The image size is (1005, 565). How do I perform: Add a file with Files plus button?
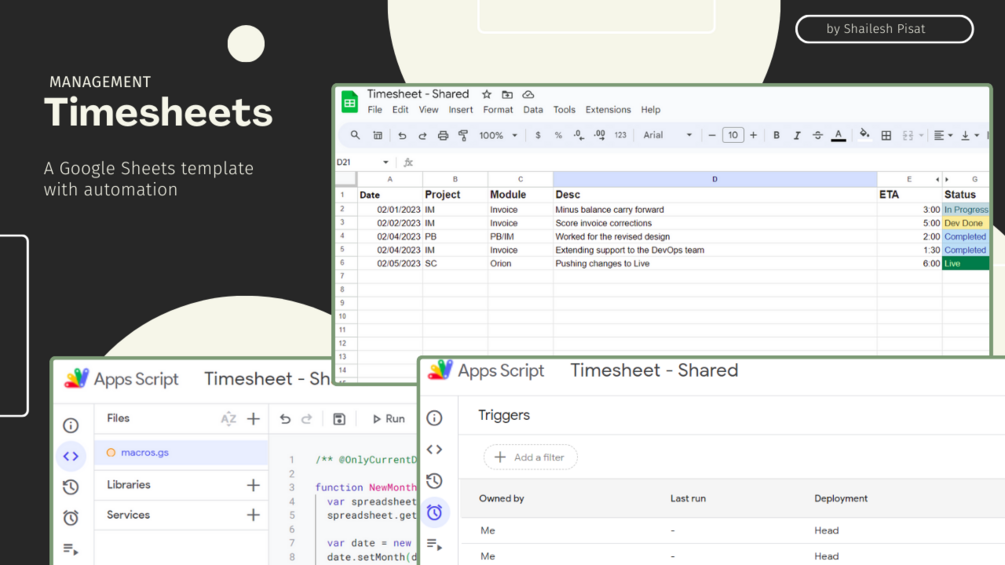click(253, 419)
